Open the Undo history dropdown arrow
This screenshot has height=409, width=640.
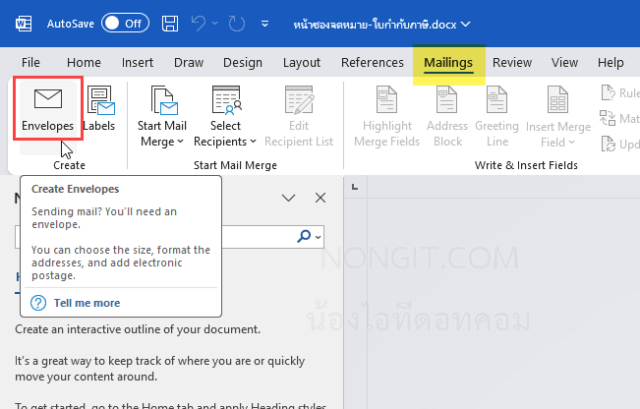click(x=215, y=24)
